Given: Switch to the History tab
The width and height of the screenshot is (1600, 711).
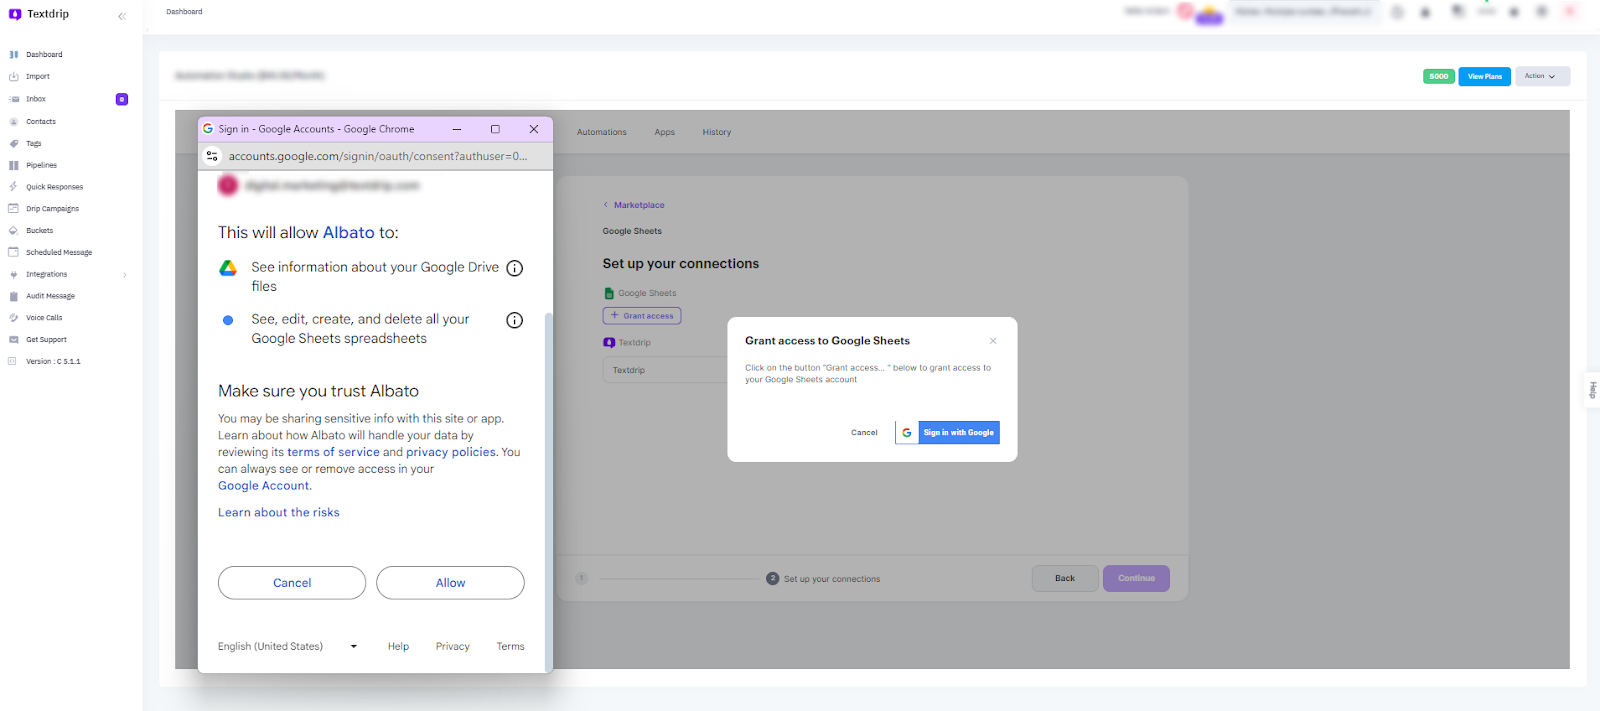Looking at the screenshot, I should (717, 132).
